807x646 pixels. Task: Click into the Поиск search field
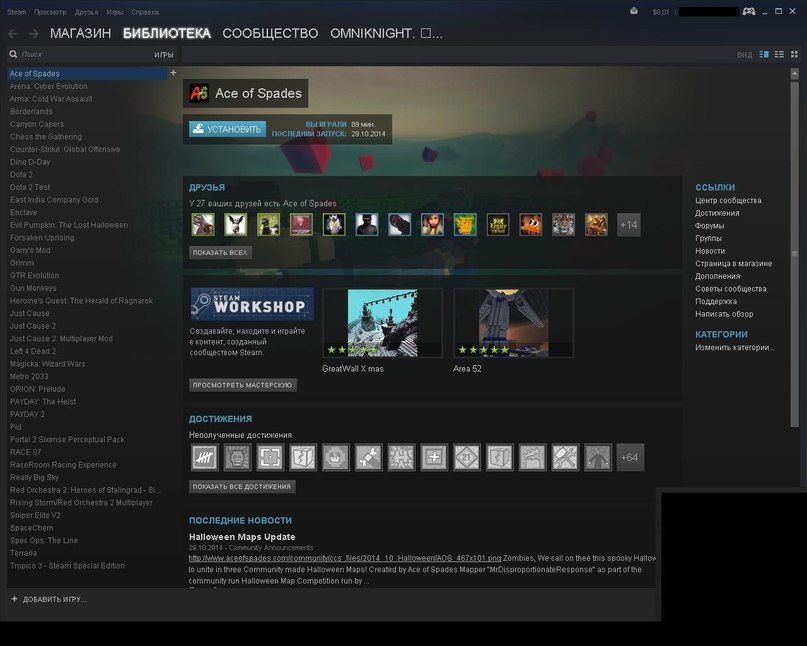point(85,54)
